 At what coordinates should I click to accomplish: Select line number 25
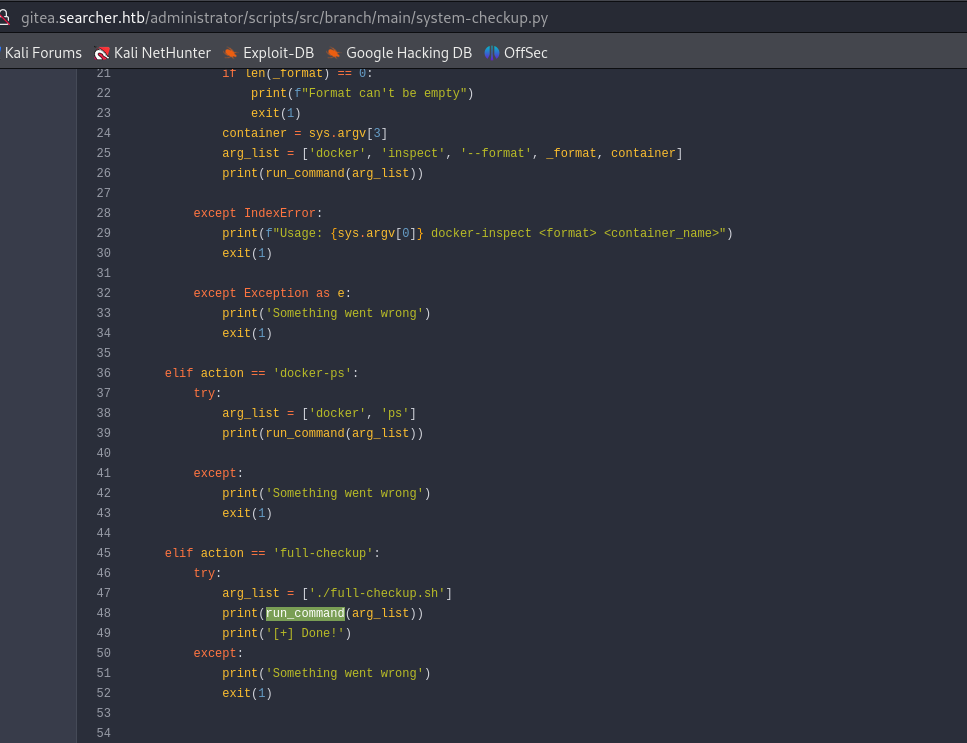(x=104, y=153)
